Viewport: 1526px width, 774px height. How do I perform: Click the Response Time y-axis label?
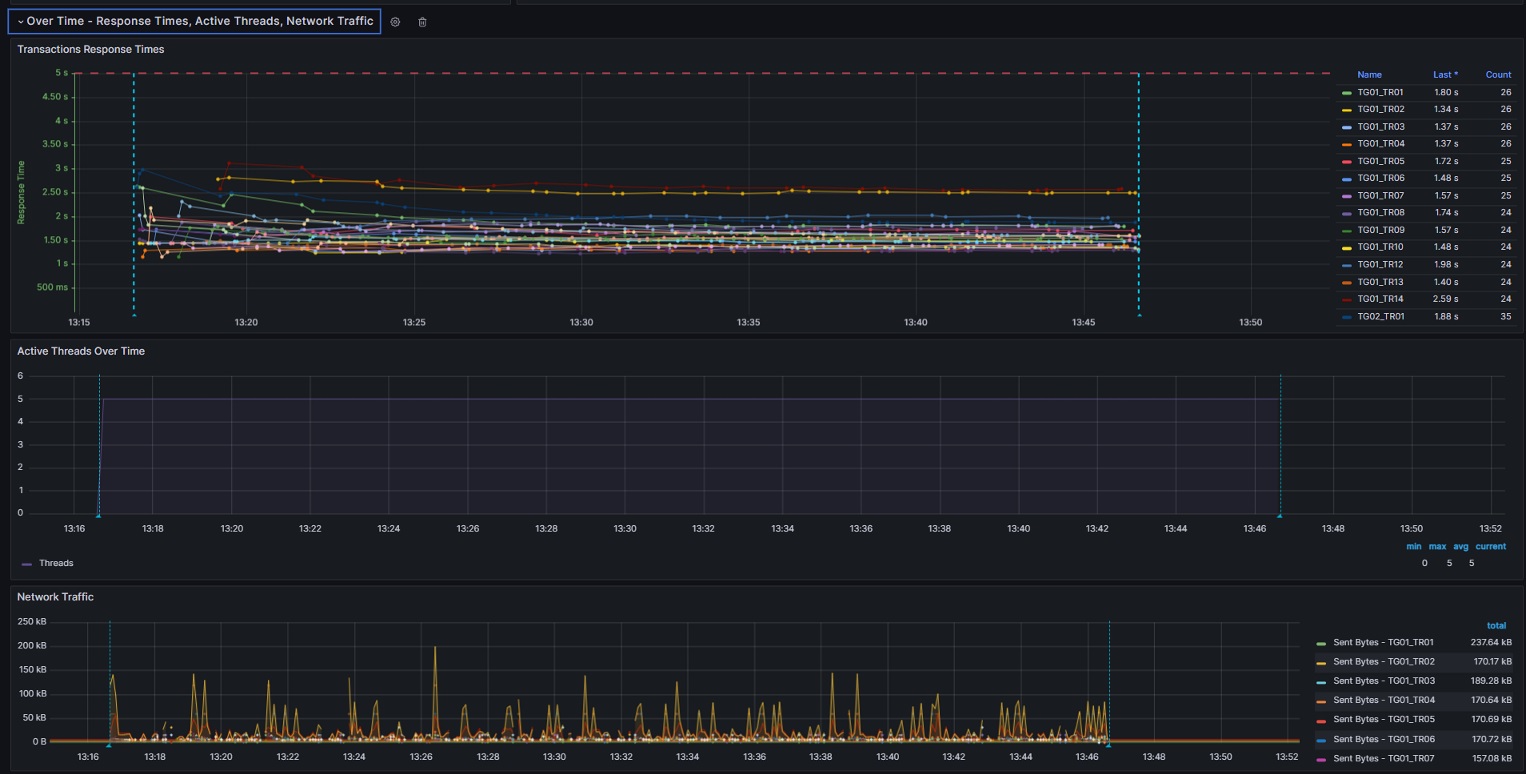click(x=22, y=192)
